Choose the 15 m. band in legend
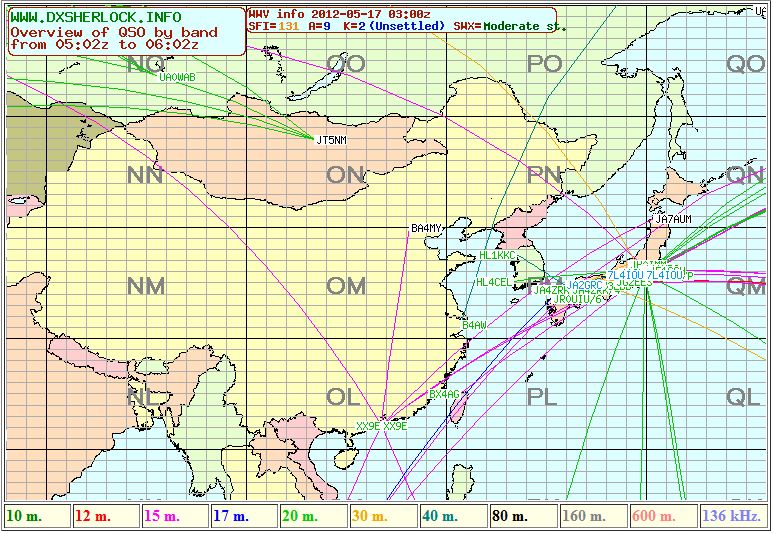Screen dimensions: 773x533 click(x=175, y=516)
